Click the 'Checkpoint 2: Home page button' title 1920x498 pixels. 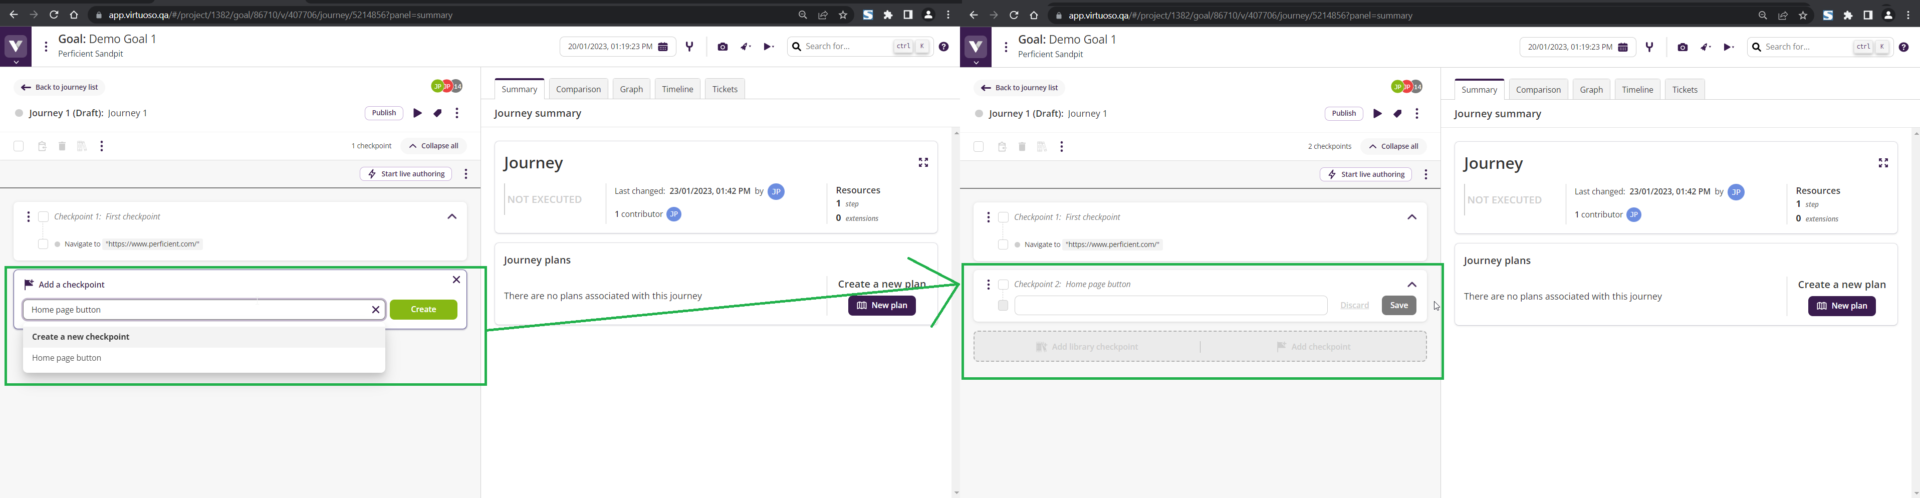[1072, 285]
